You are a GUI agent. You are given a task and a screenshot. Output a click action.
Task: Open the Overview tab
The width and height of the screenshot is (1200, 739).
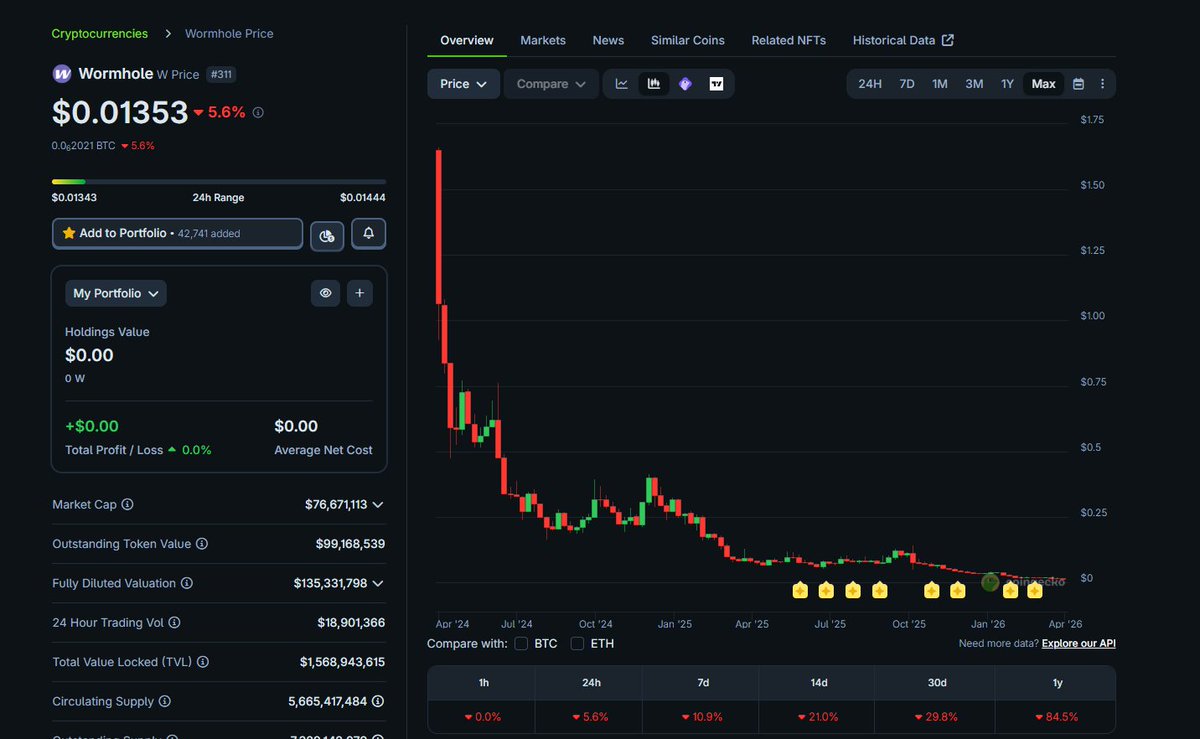(467, 40)
